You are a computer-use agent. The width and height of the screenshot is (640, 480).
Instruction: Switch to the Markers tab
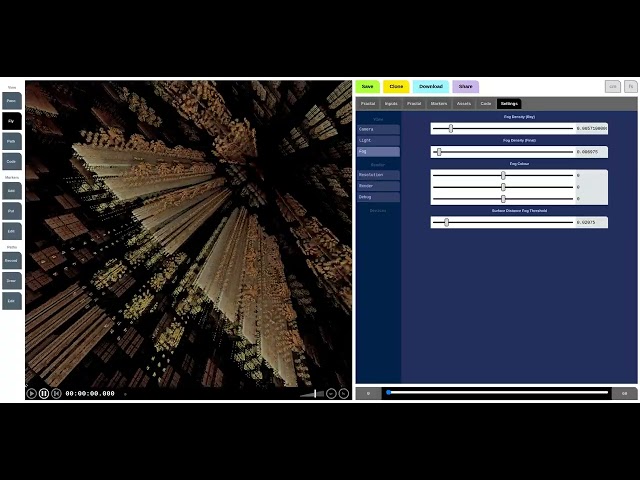coord(439,104)
